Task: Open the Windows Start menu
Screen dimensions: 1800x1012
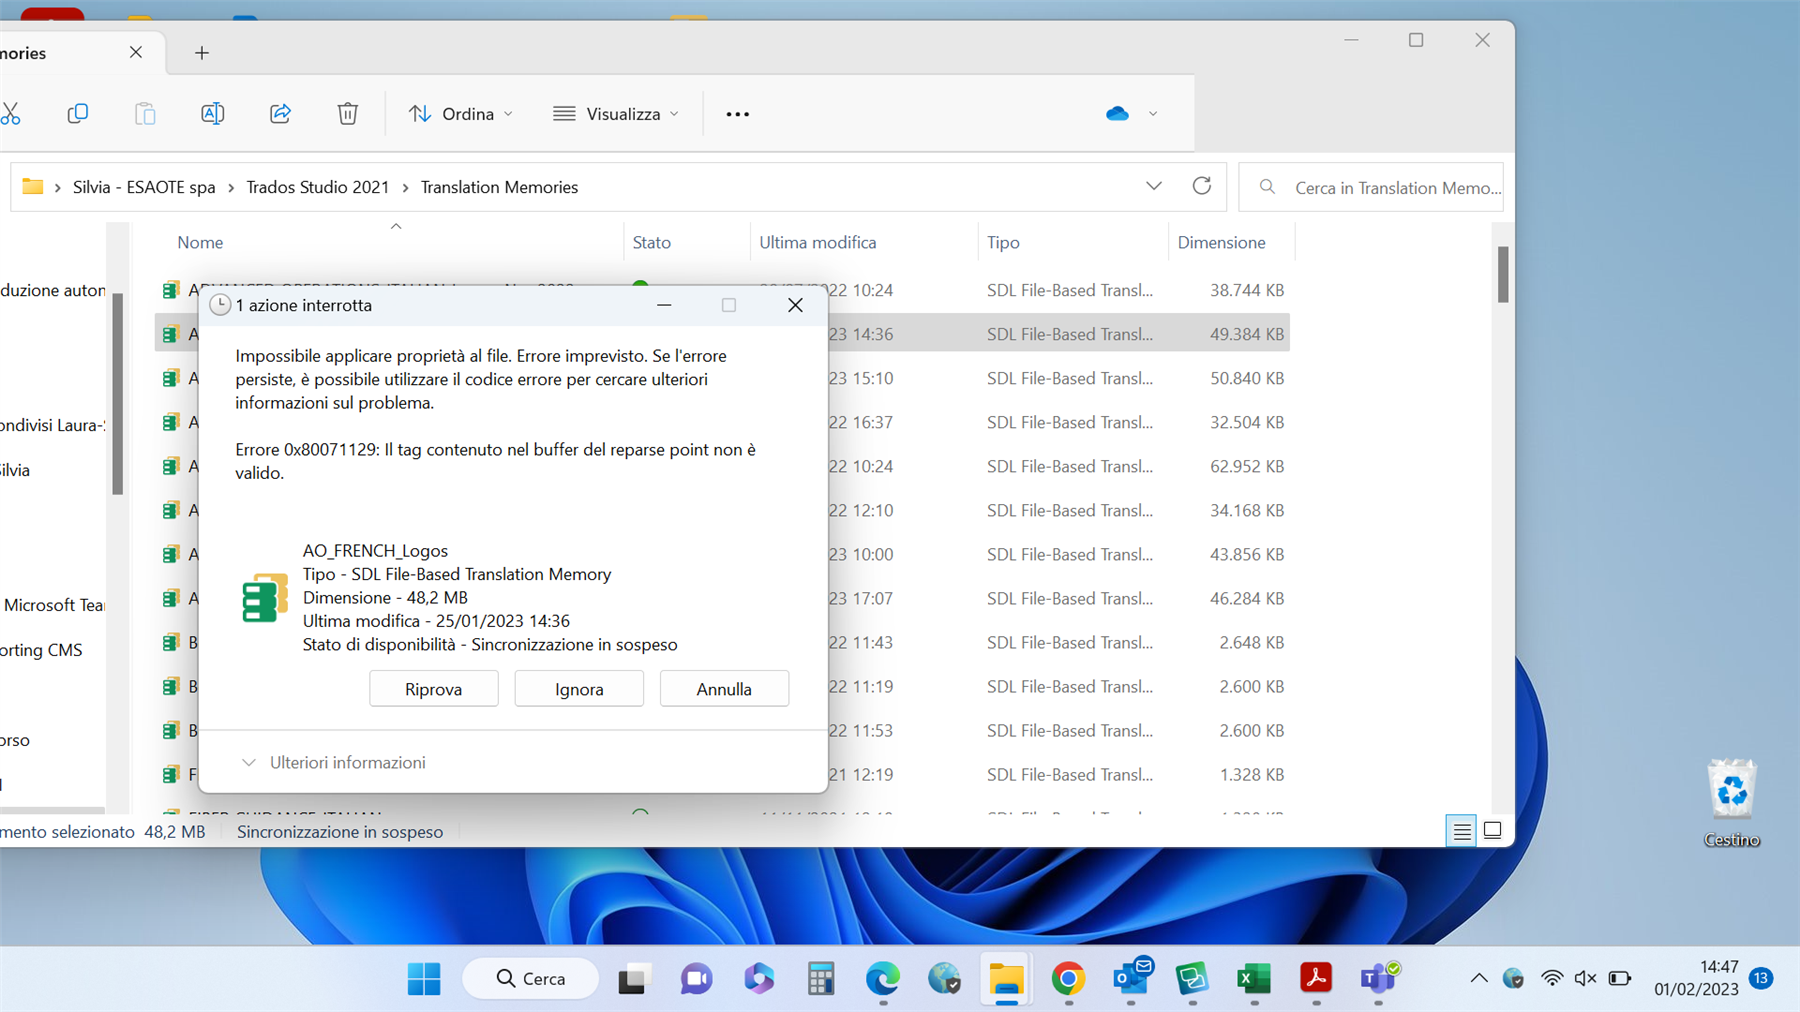Action: tap(424, 979)
